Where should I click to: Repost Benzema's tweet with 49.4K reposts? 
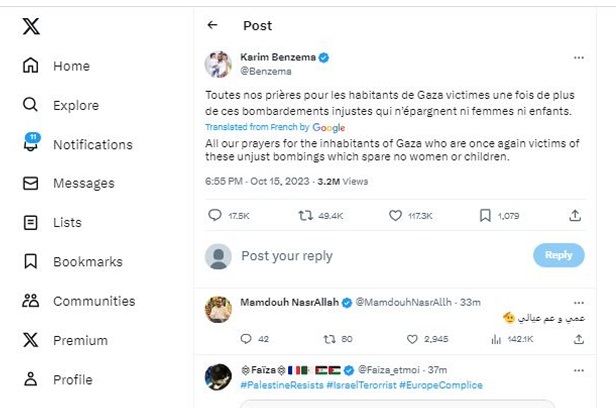tap(305, 215)
